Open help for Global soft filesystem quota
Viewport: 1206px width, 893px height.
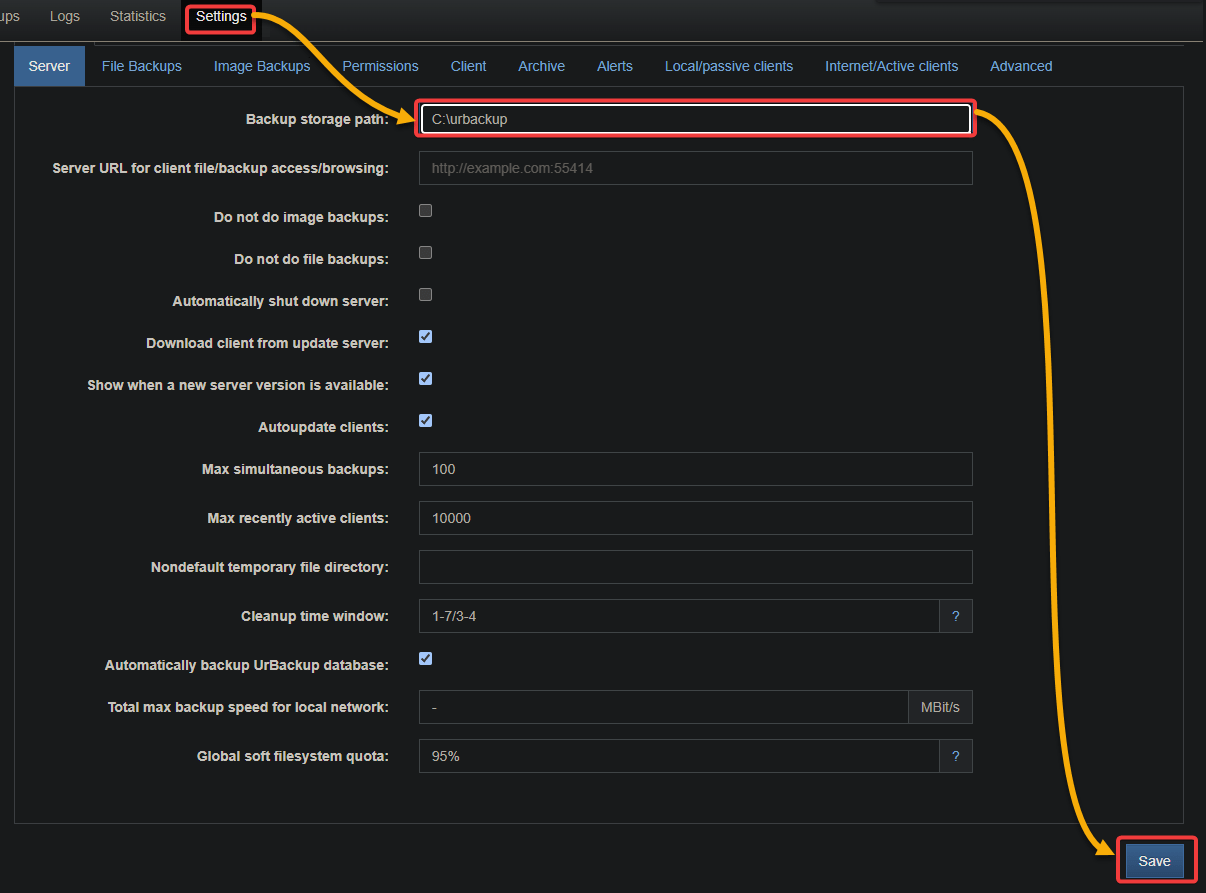[956, 756]
